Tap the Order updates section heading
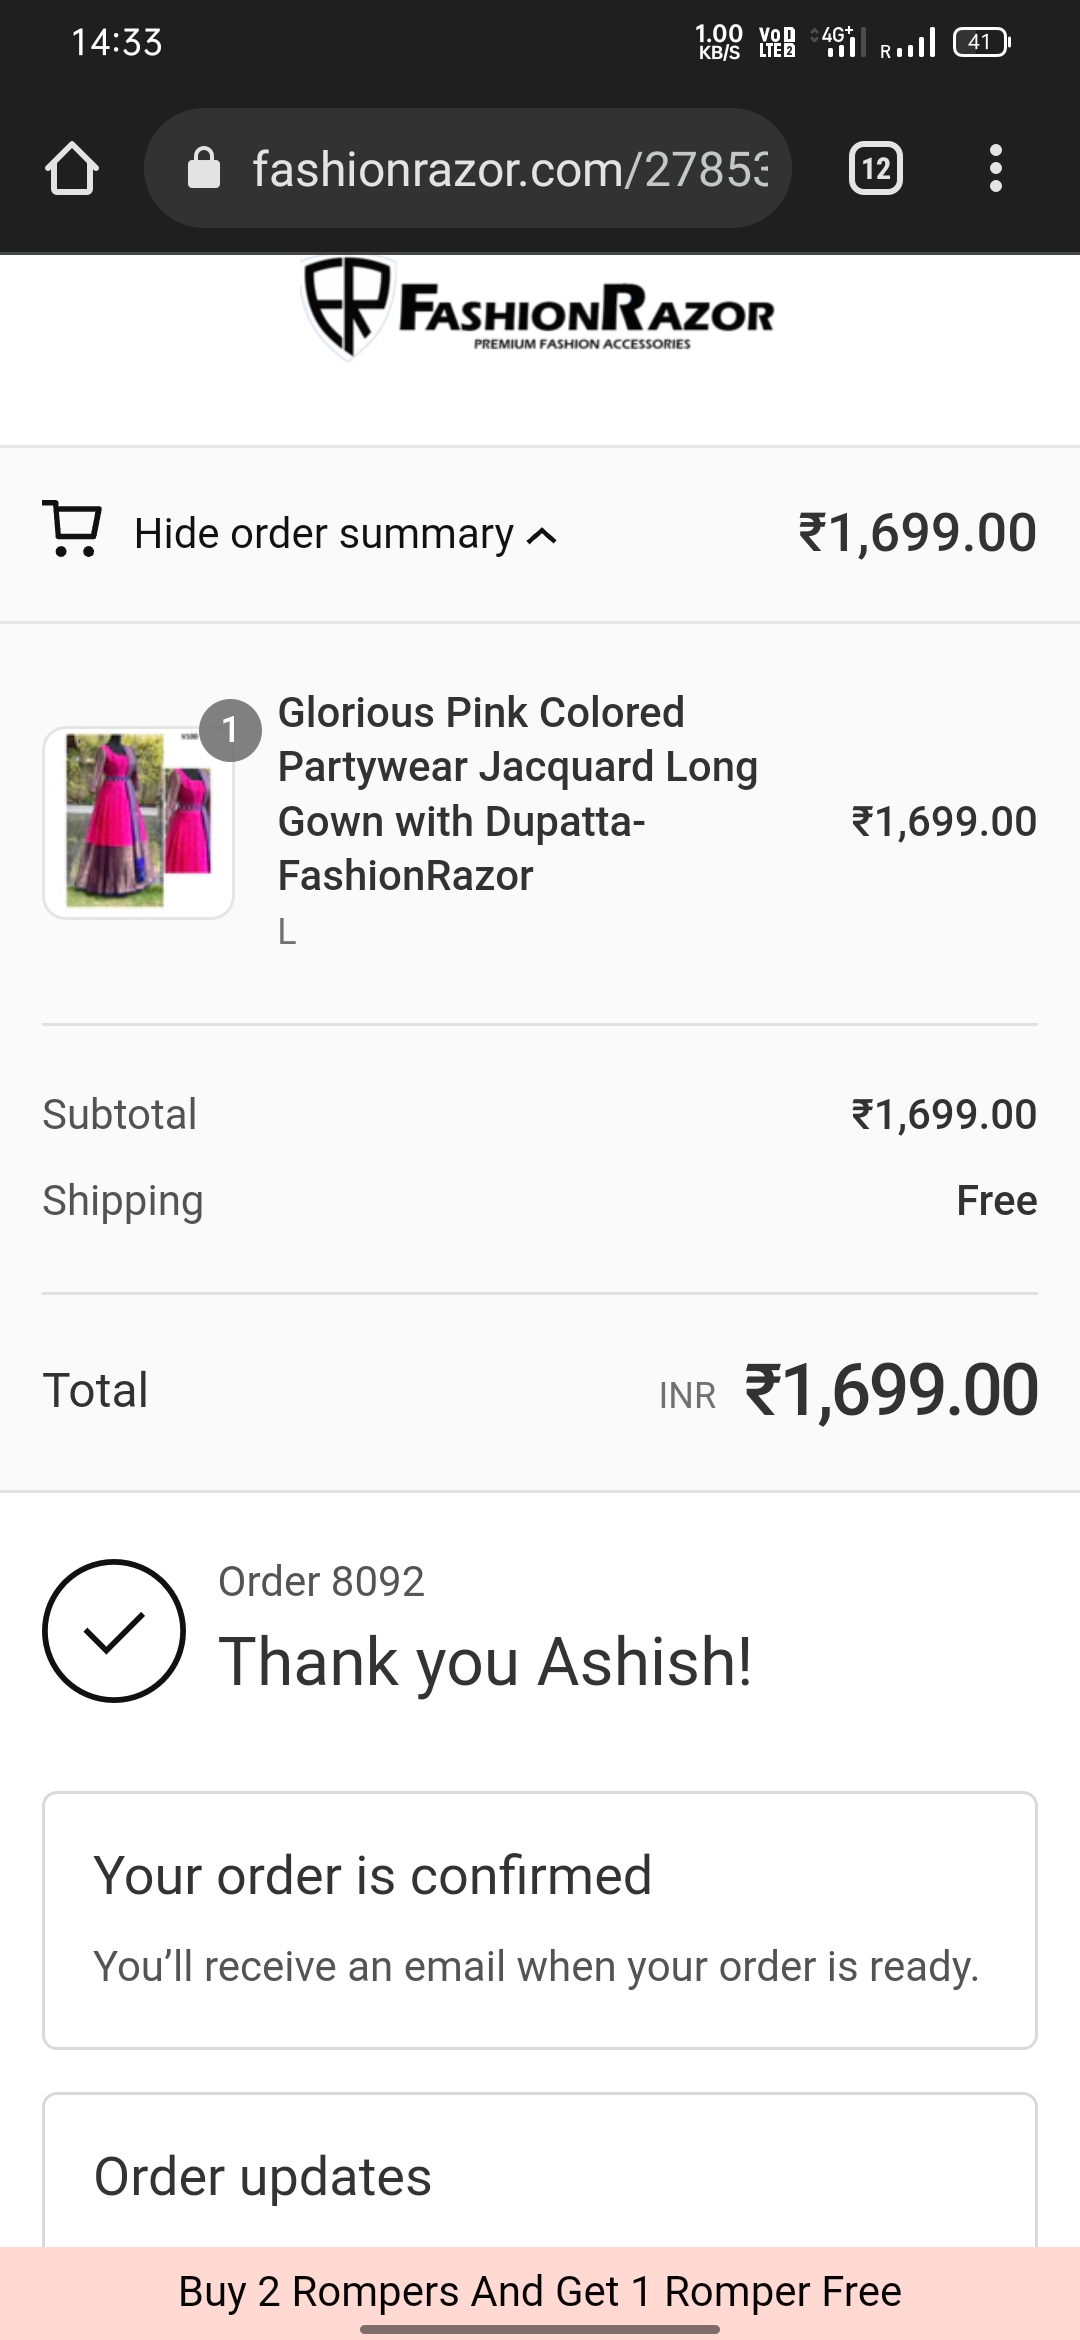 click(263, 2177)
